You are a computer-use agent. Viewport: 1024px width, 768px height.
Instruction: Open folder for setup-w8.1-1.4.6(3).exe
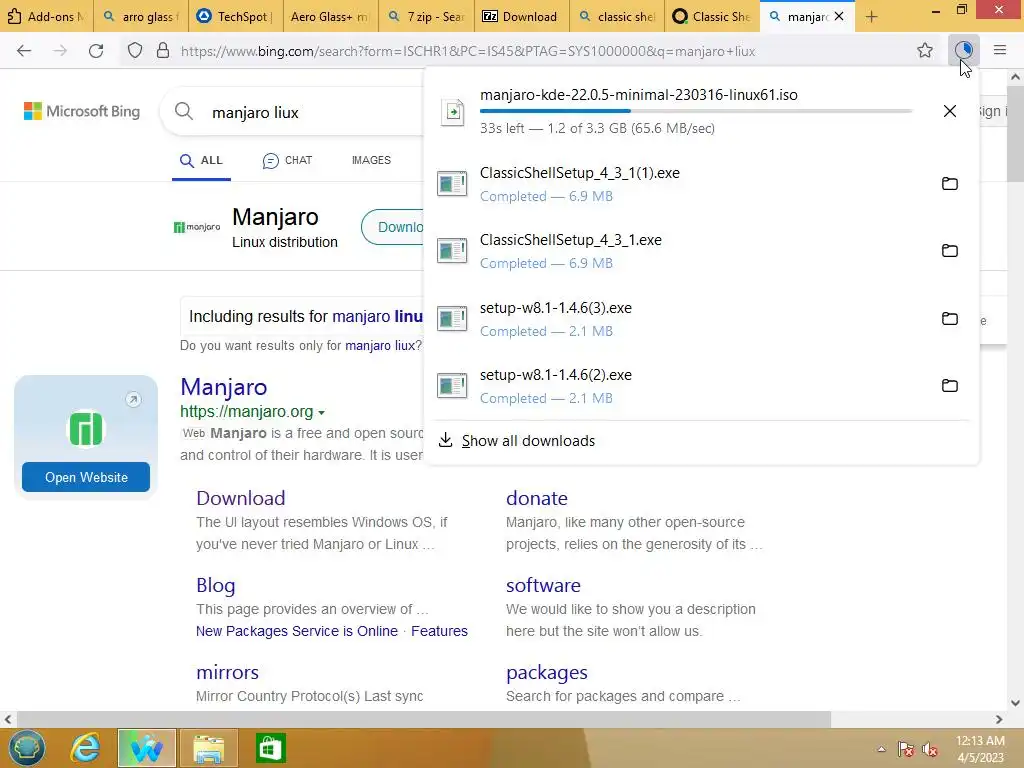950,319
